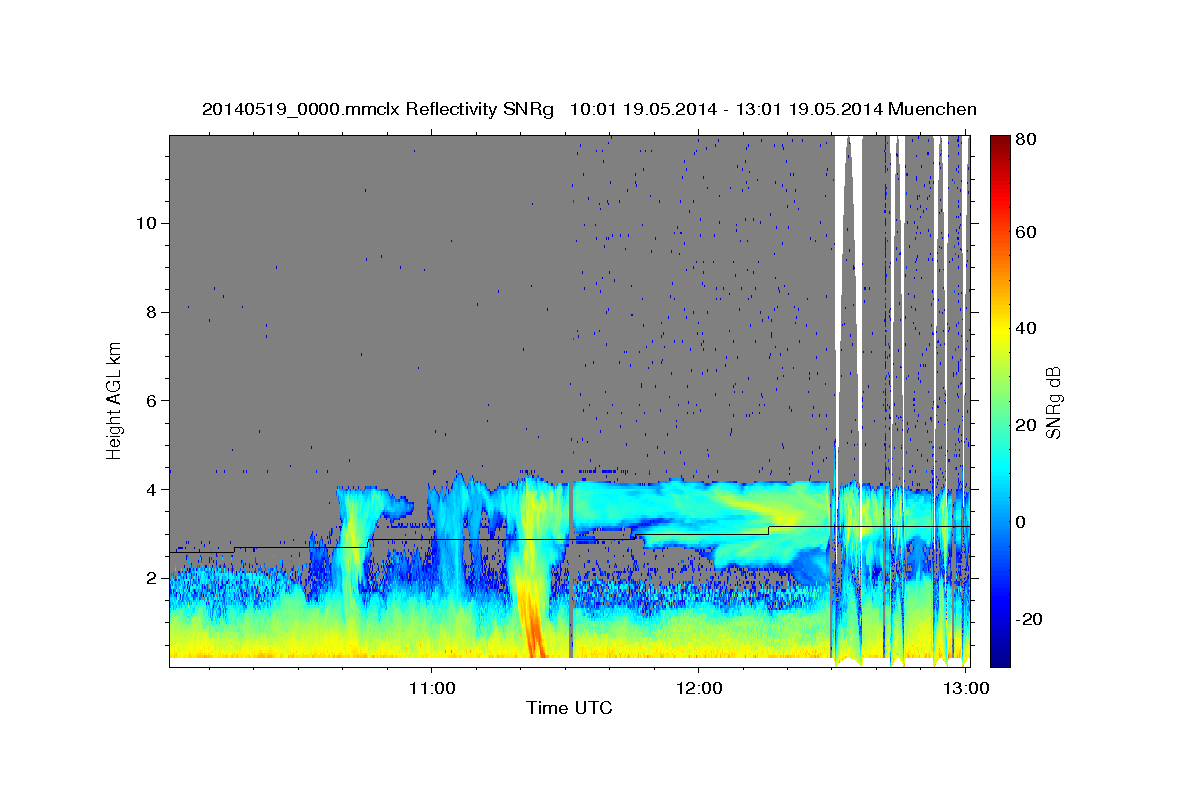
Task: Click the 12:00 time tick label
Action: 698,689
